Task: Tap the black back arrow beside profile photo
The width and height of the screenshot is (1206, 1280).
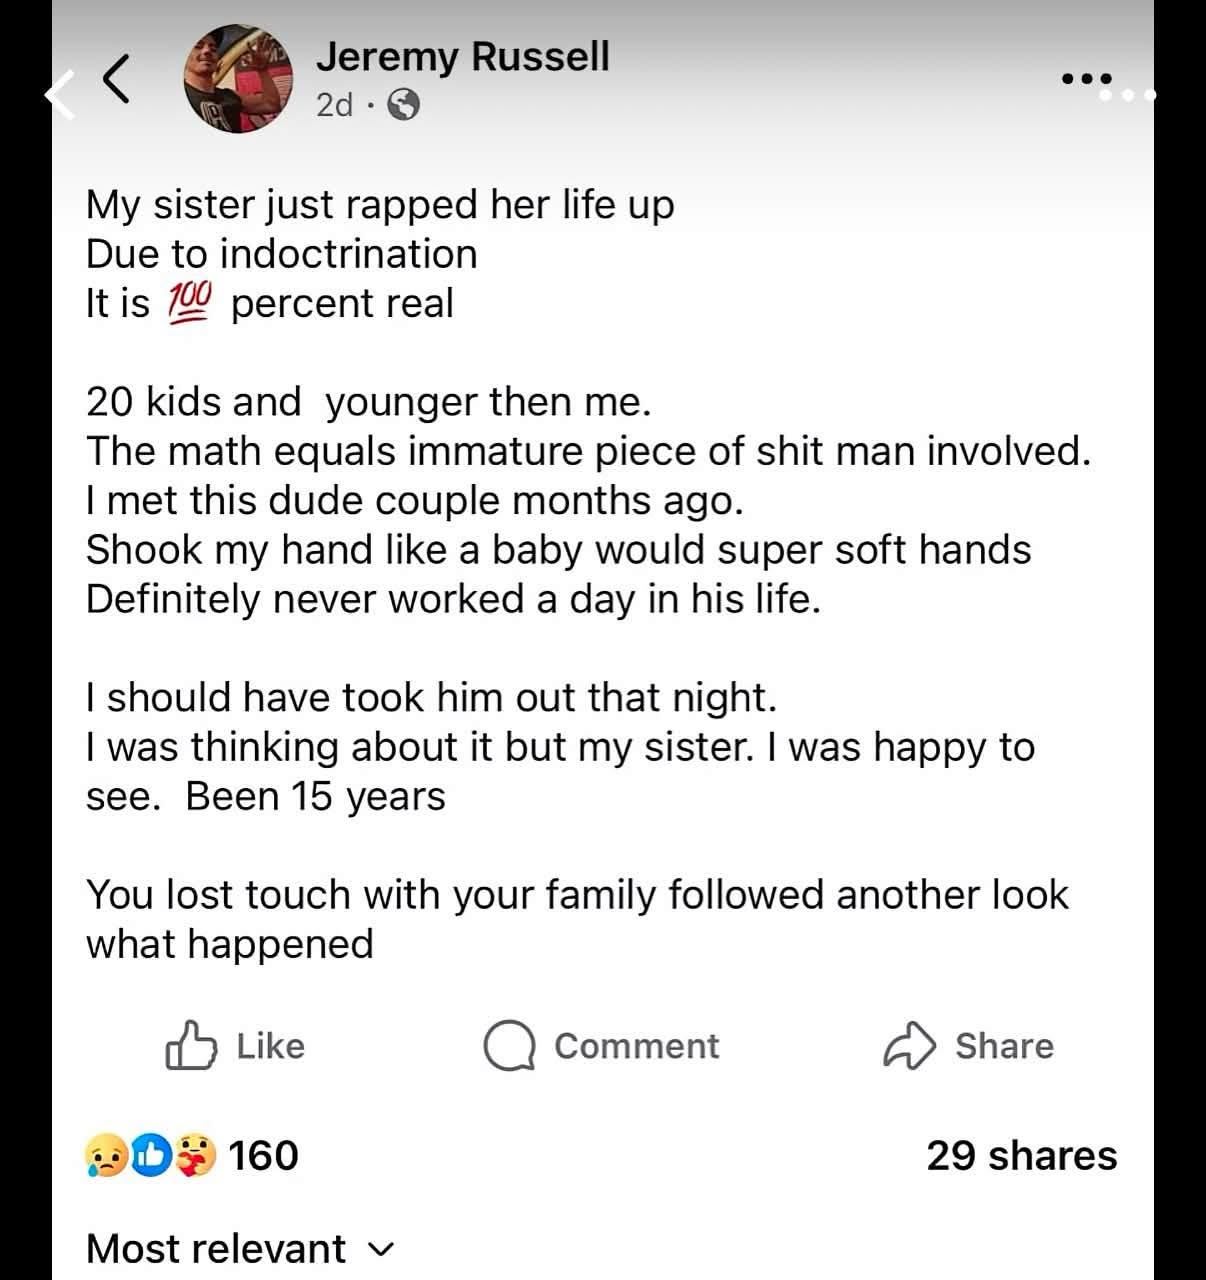Action: point(117,79)
